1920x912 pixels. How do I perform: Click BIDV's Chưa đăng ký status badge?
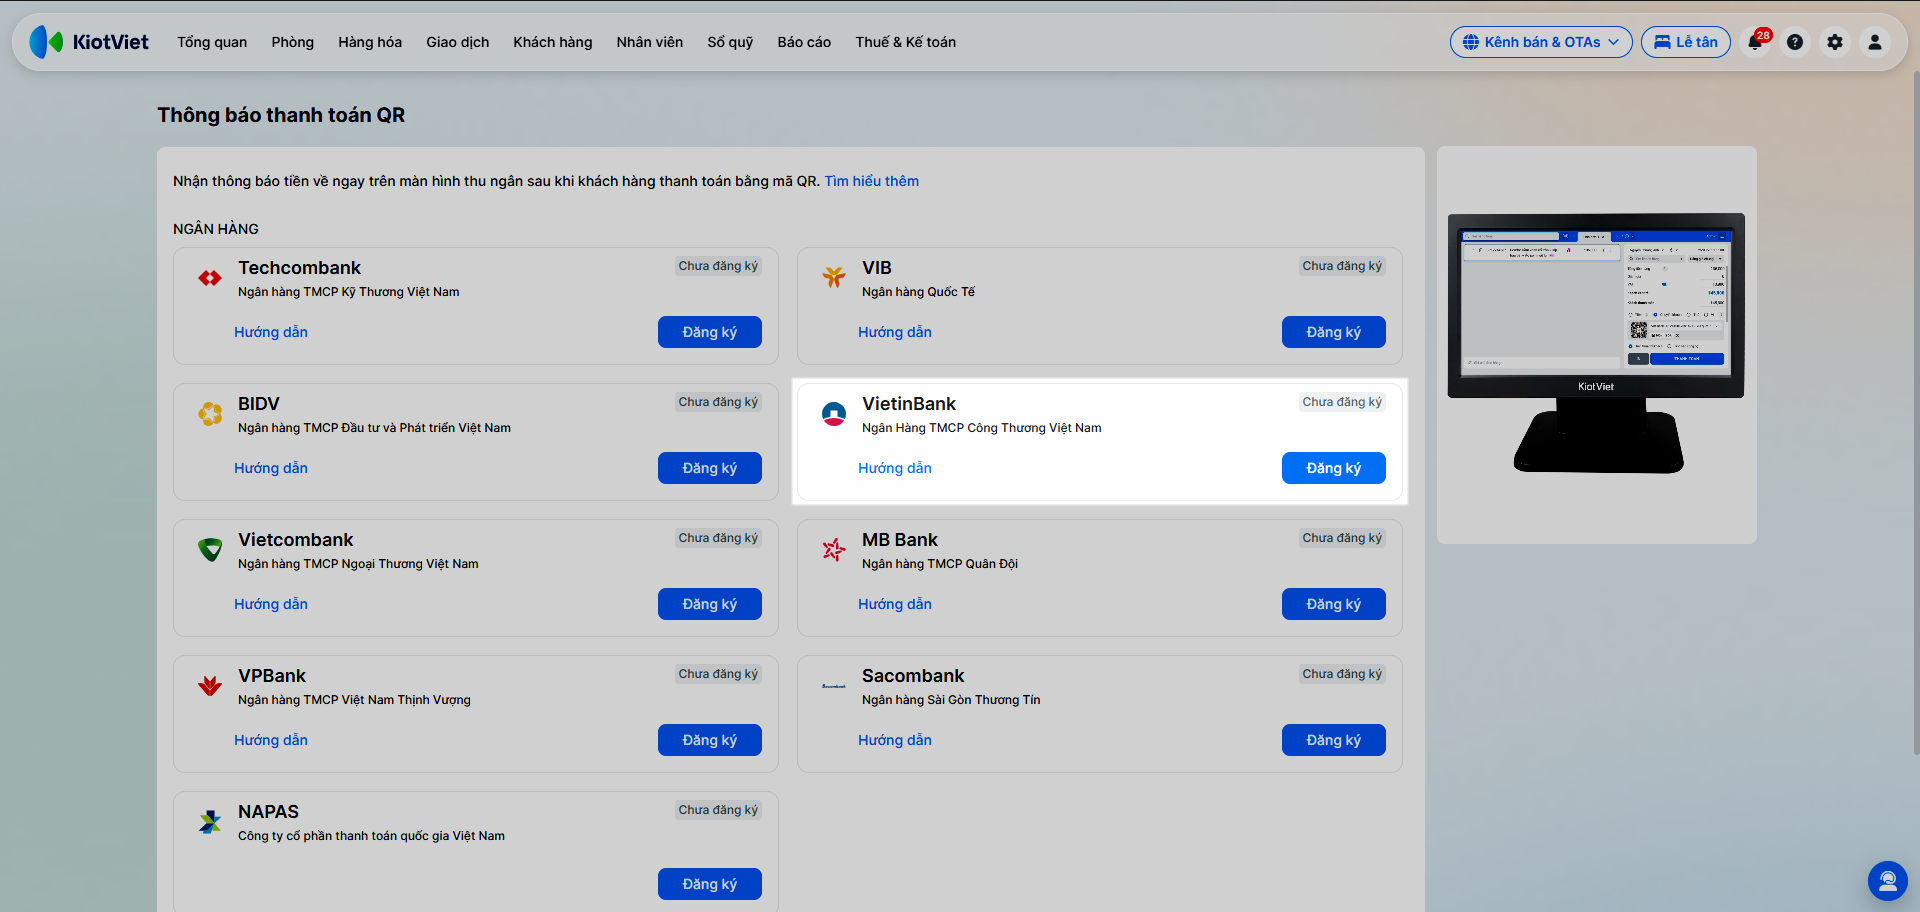click(x=718, y=402)
